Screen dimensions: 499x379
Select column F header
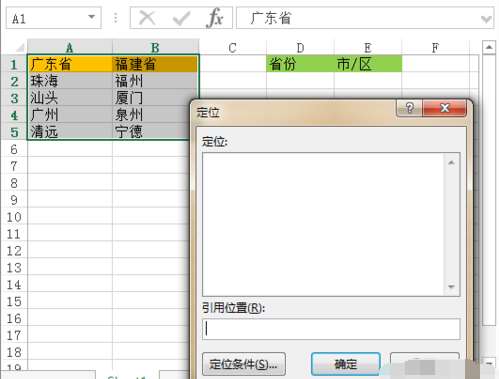coord(435,48)
